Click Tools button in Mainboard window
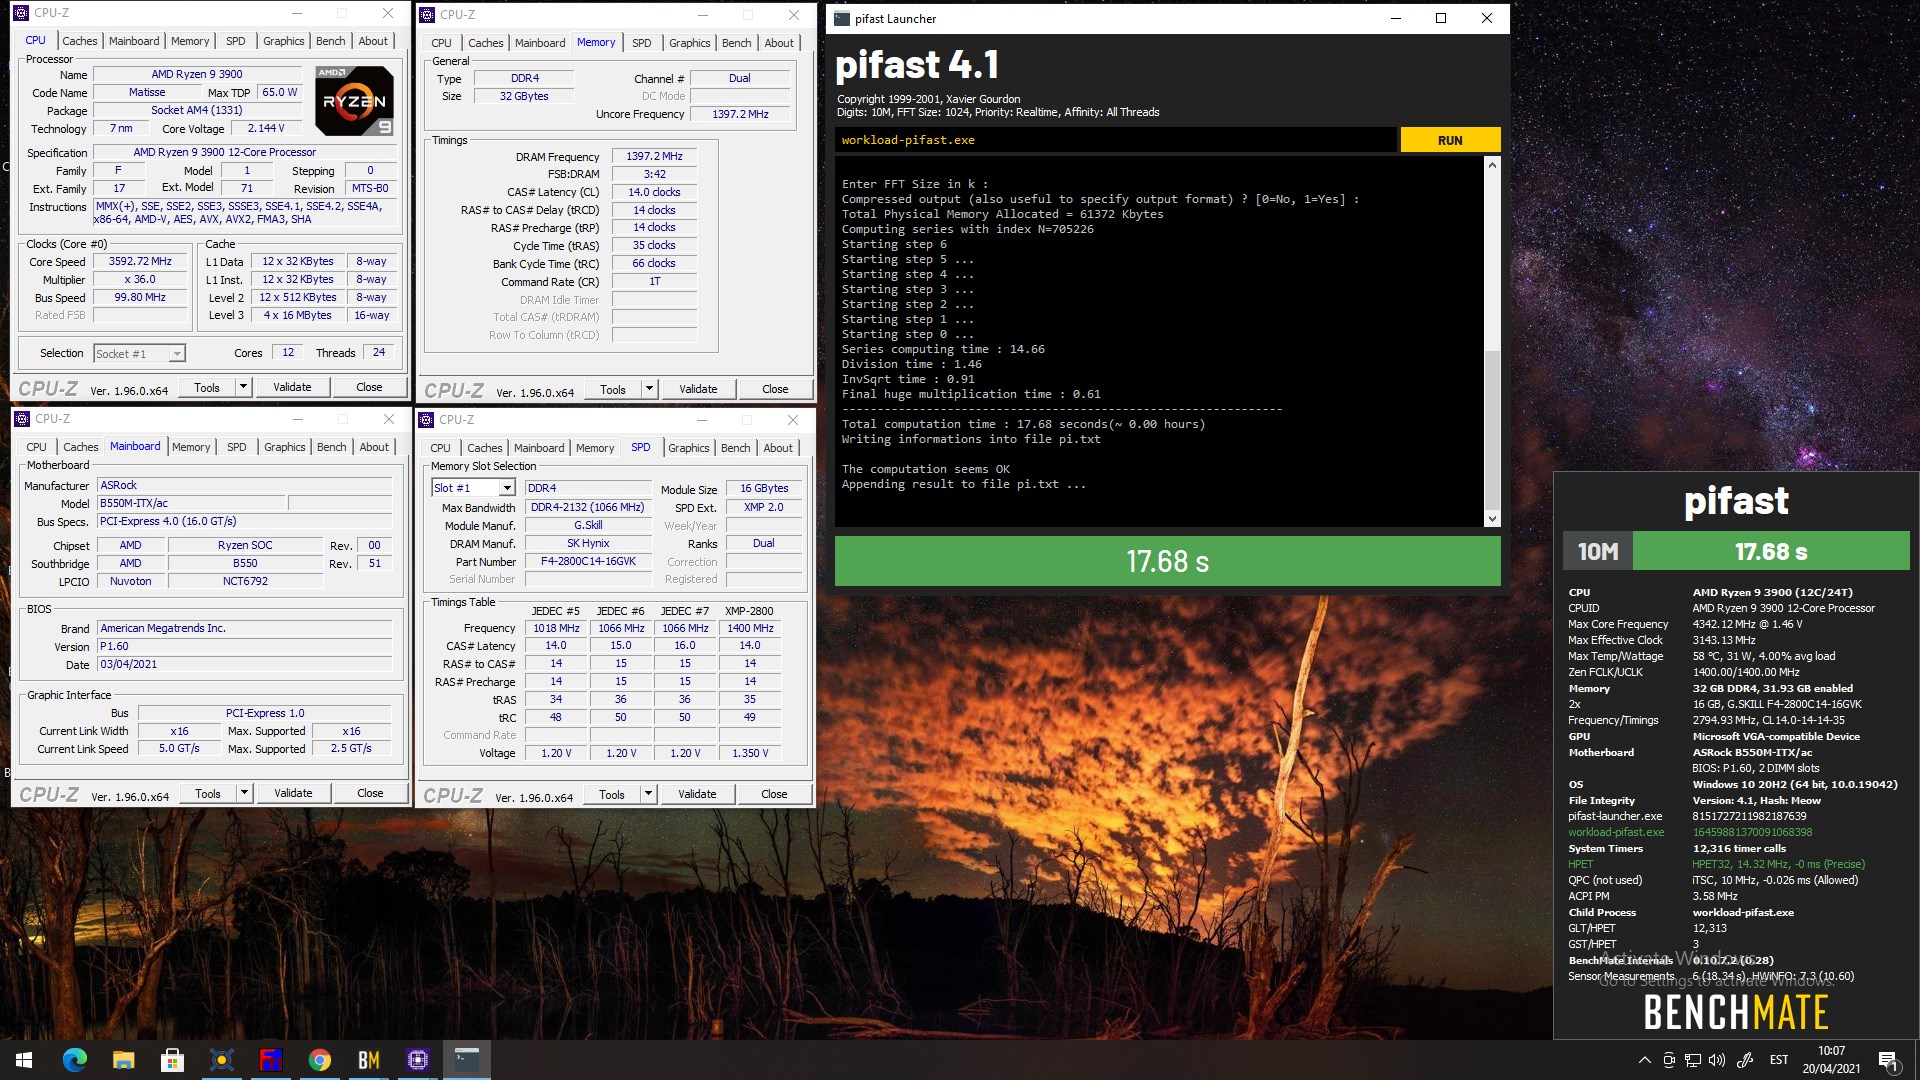 [x=208, y=793]
